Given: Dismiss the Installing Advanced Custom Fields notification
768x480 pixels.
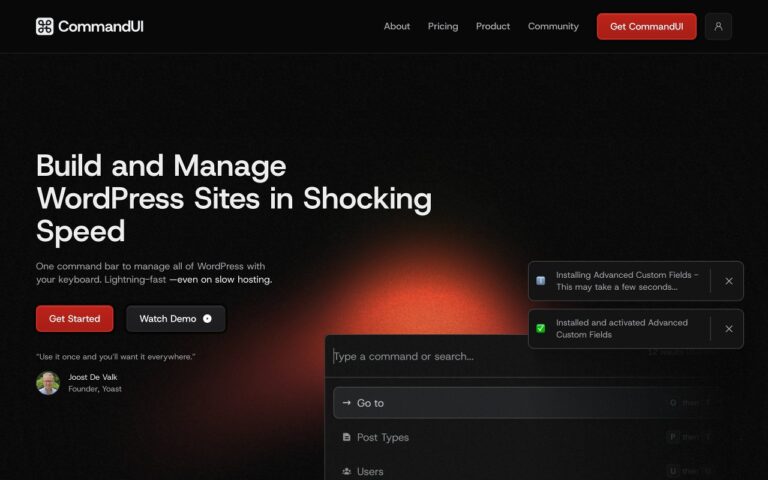Looking at the screenshot, I should pyautogui.click(x=729, y=281).
